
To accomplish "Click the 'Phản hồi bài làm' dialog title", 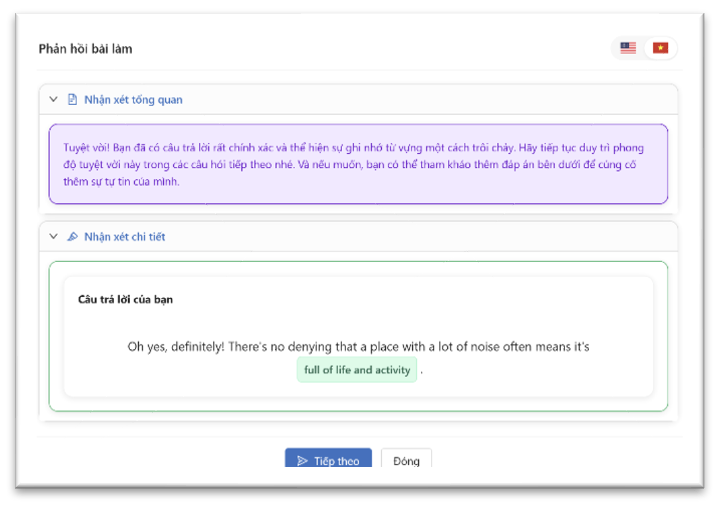I will coord(85,49).
